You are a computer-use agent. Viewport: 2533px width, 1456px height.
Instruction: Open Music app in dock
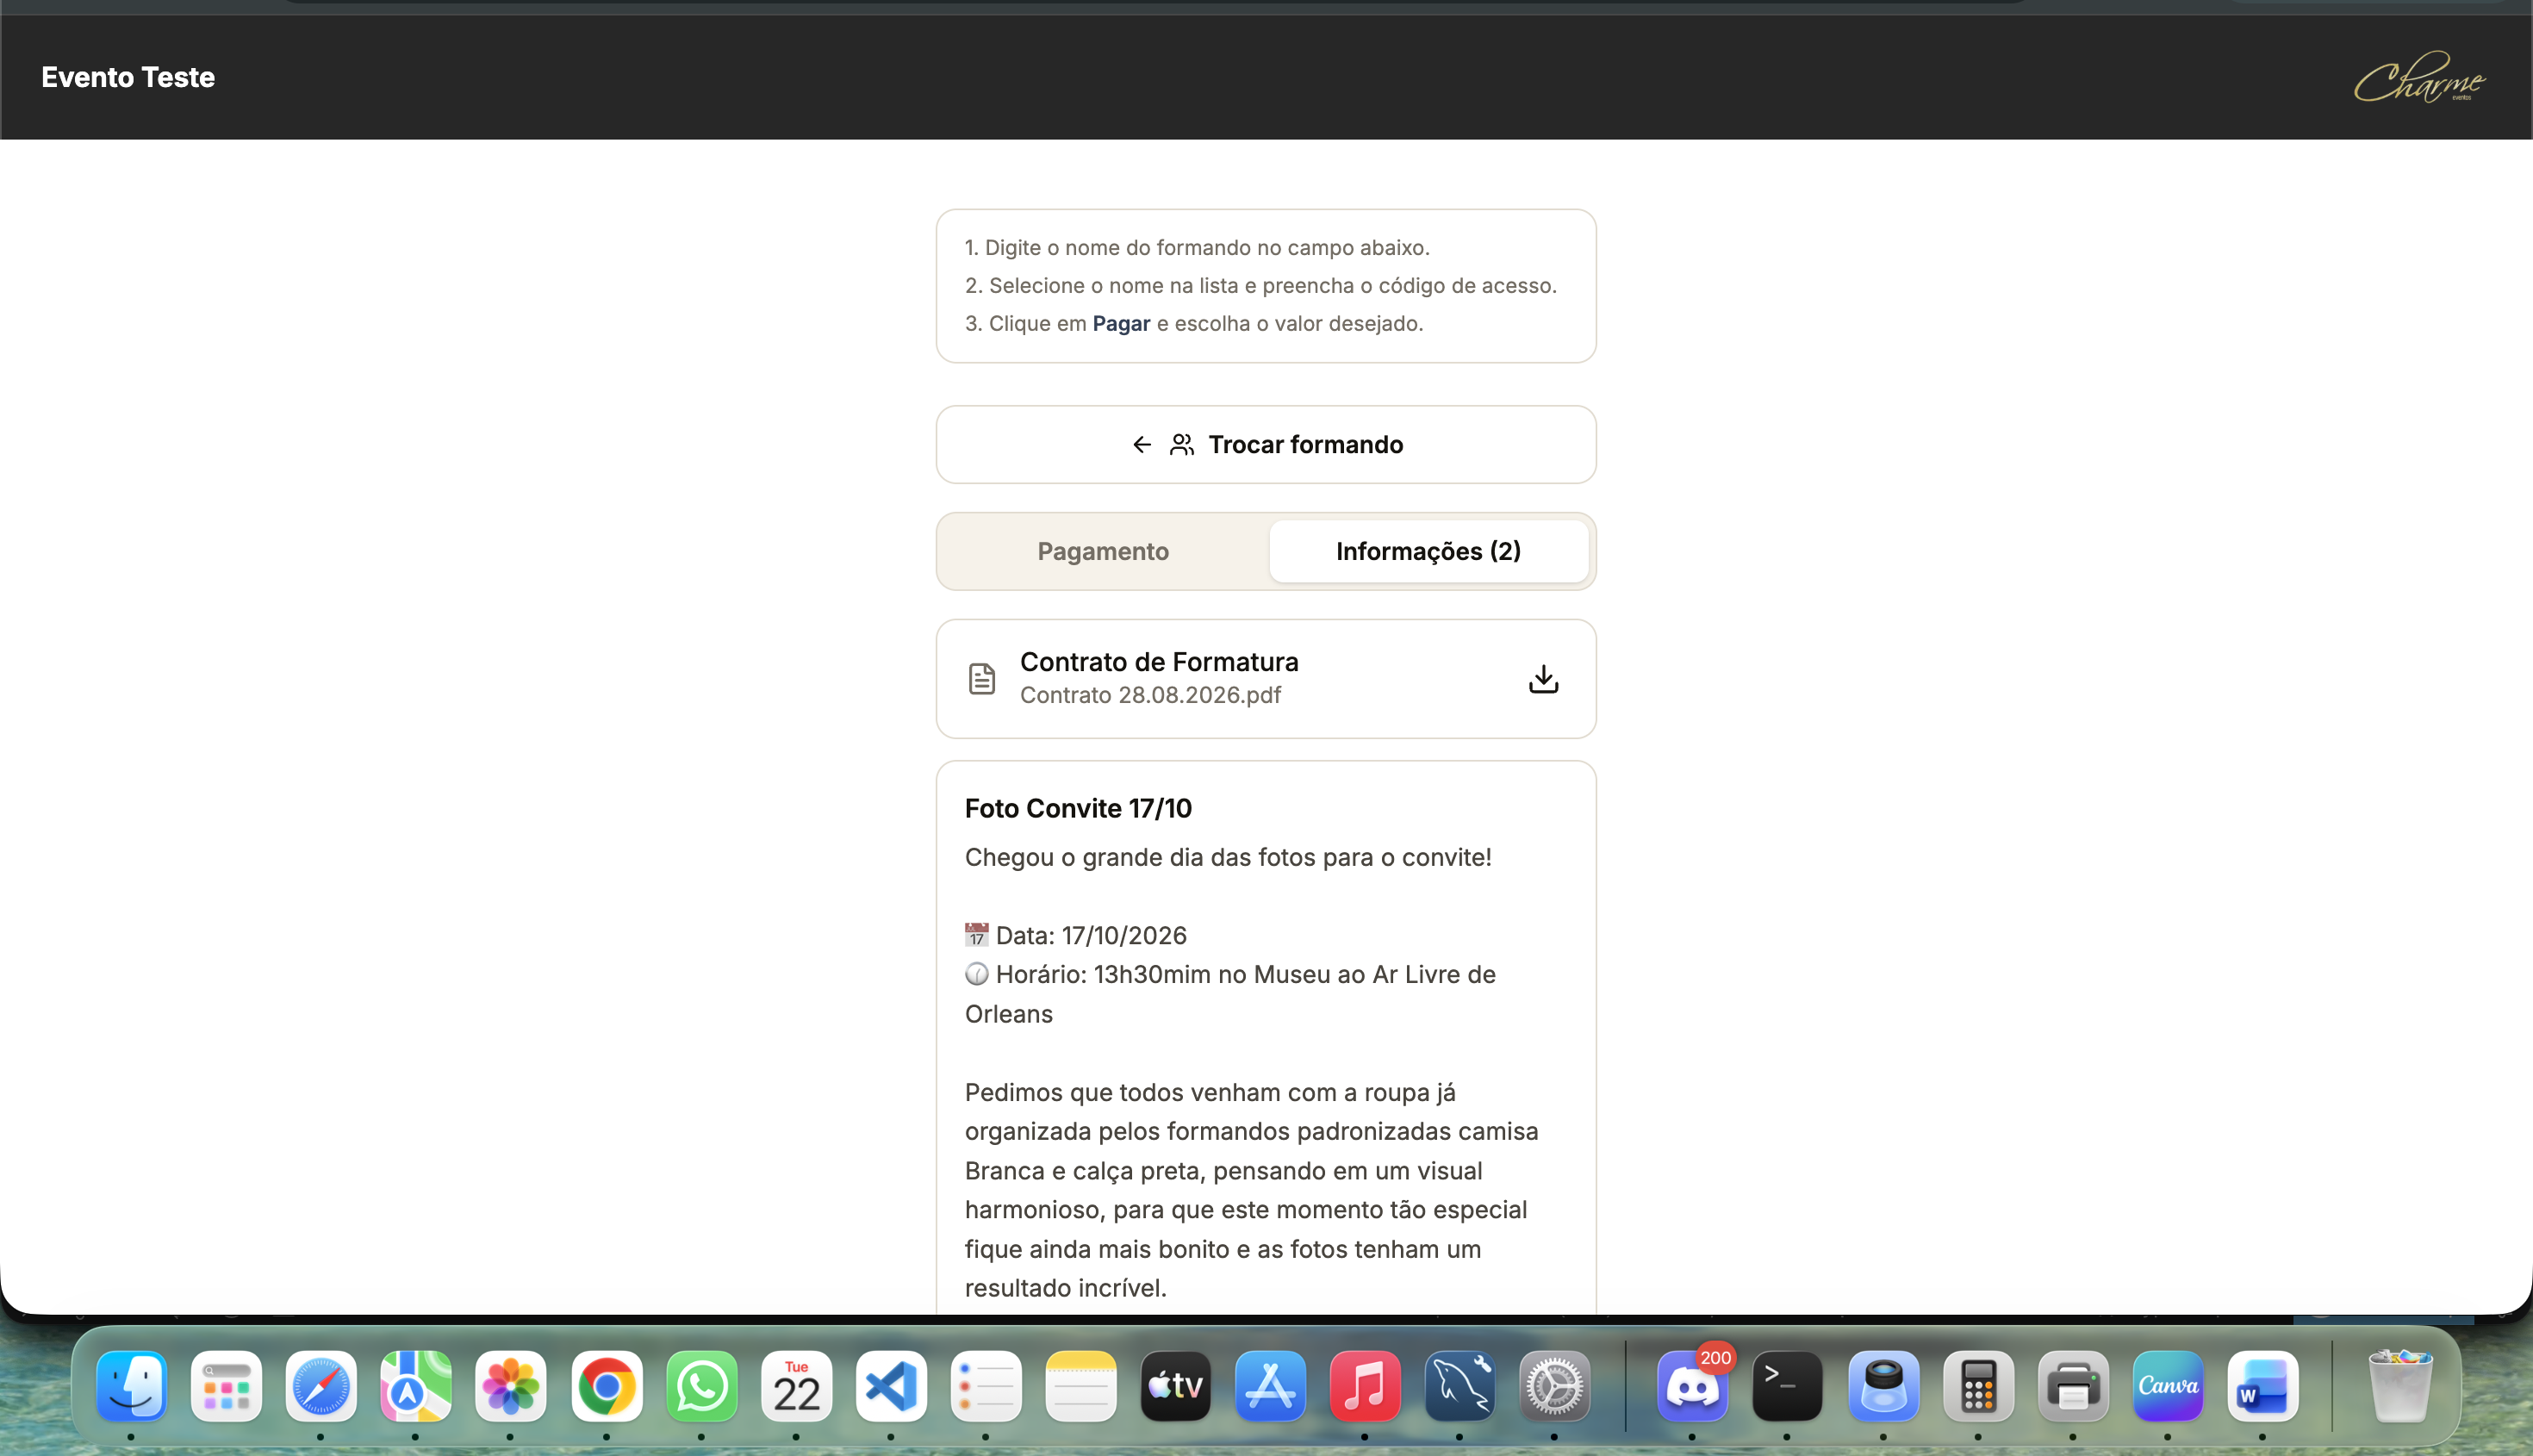pos(1365,1386)
